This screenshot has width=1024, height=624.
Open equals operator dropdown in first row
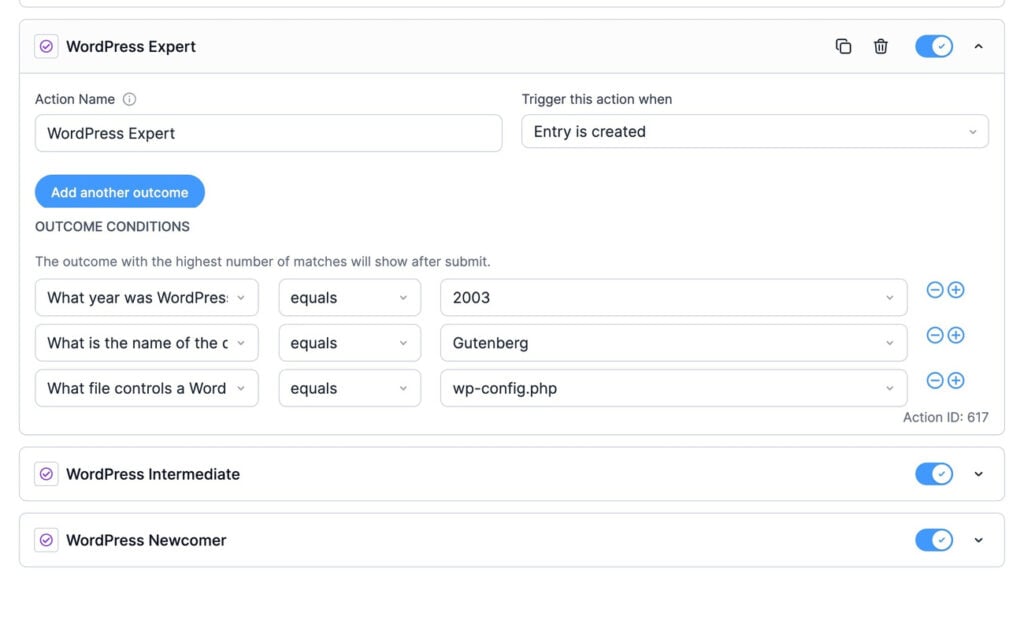(x=349, y=298)
